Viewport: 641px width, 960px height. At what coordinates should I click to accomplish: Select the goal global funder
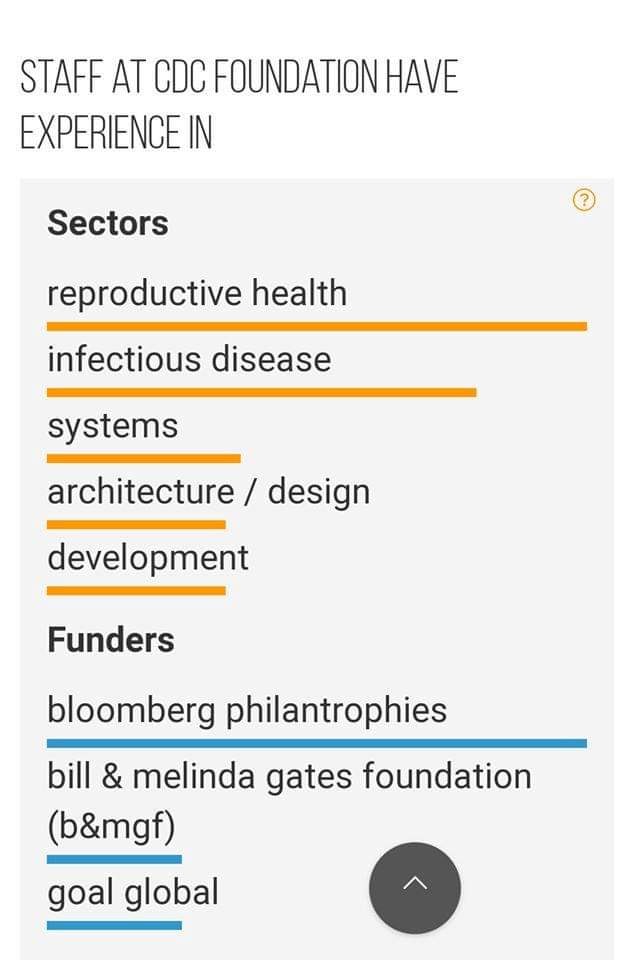[x=133, y=892]
